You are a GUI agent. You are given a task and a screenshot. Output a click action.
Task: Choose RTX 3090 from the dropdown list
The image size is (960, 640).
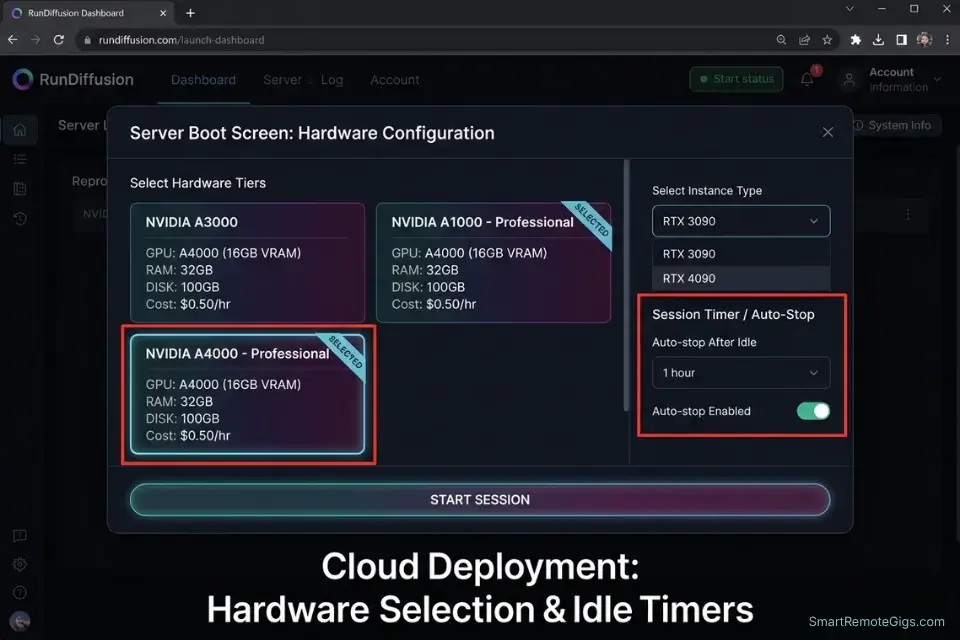point(741,254)
